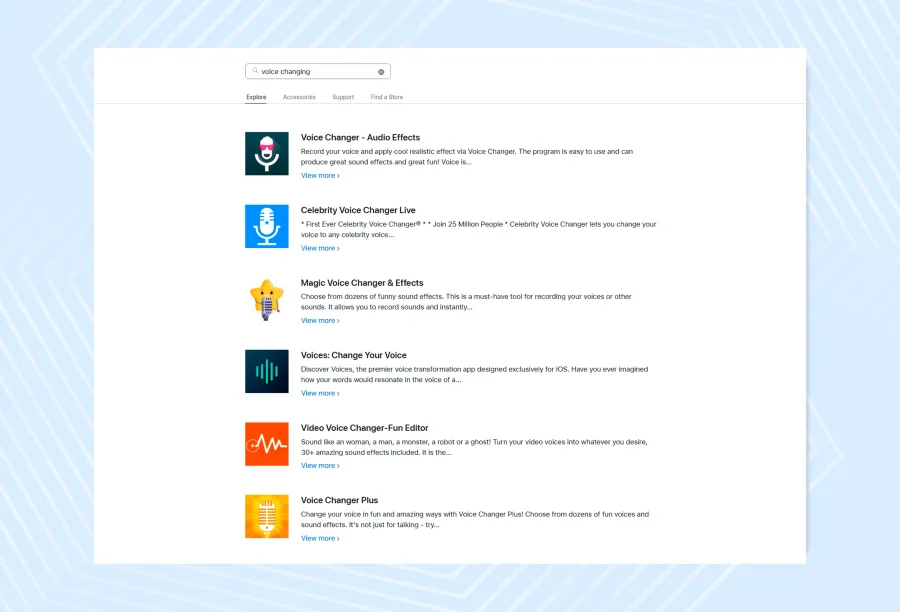This screenshot has width=900, height=612.
Task: Select the Find a Store tab
Action: tap(387, 97)
